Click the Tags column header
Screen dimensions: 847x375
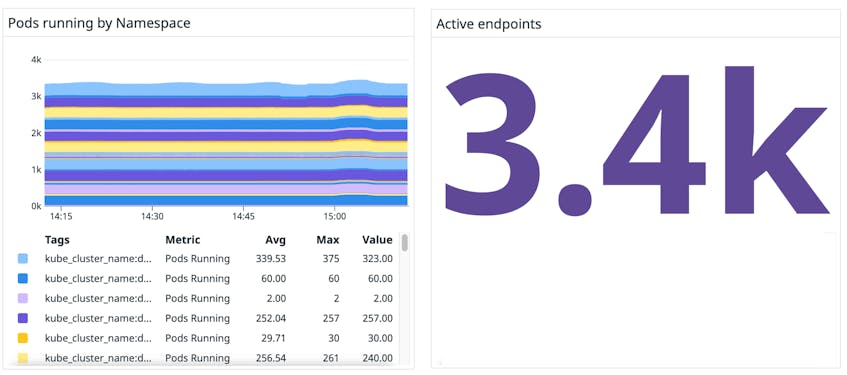(x=57, y=240)
